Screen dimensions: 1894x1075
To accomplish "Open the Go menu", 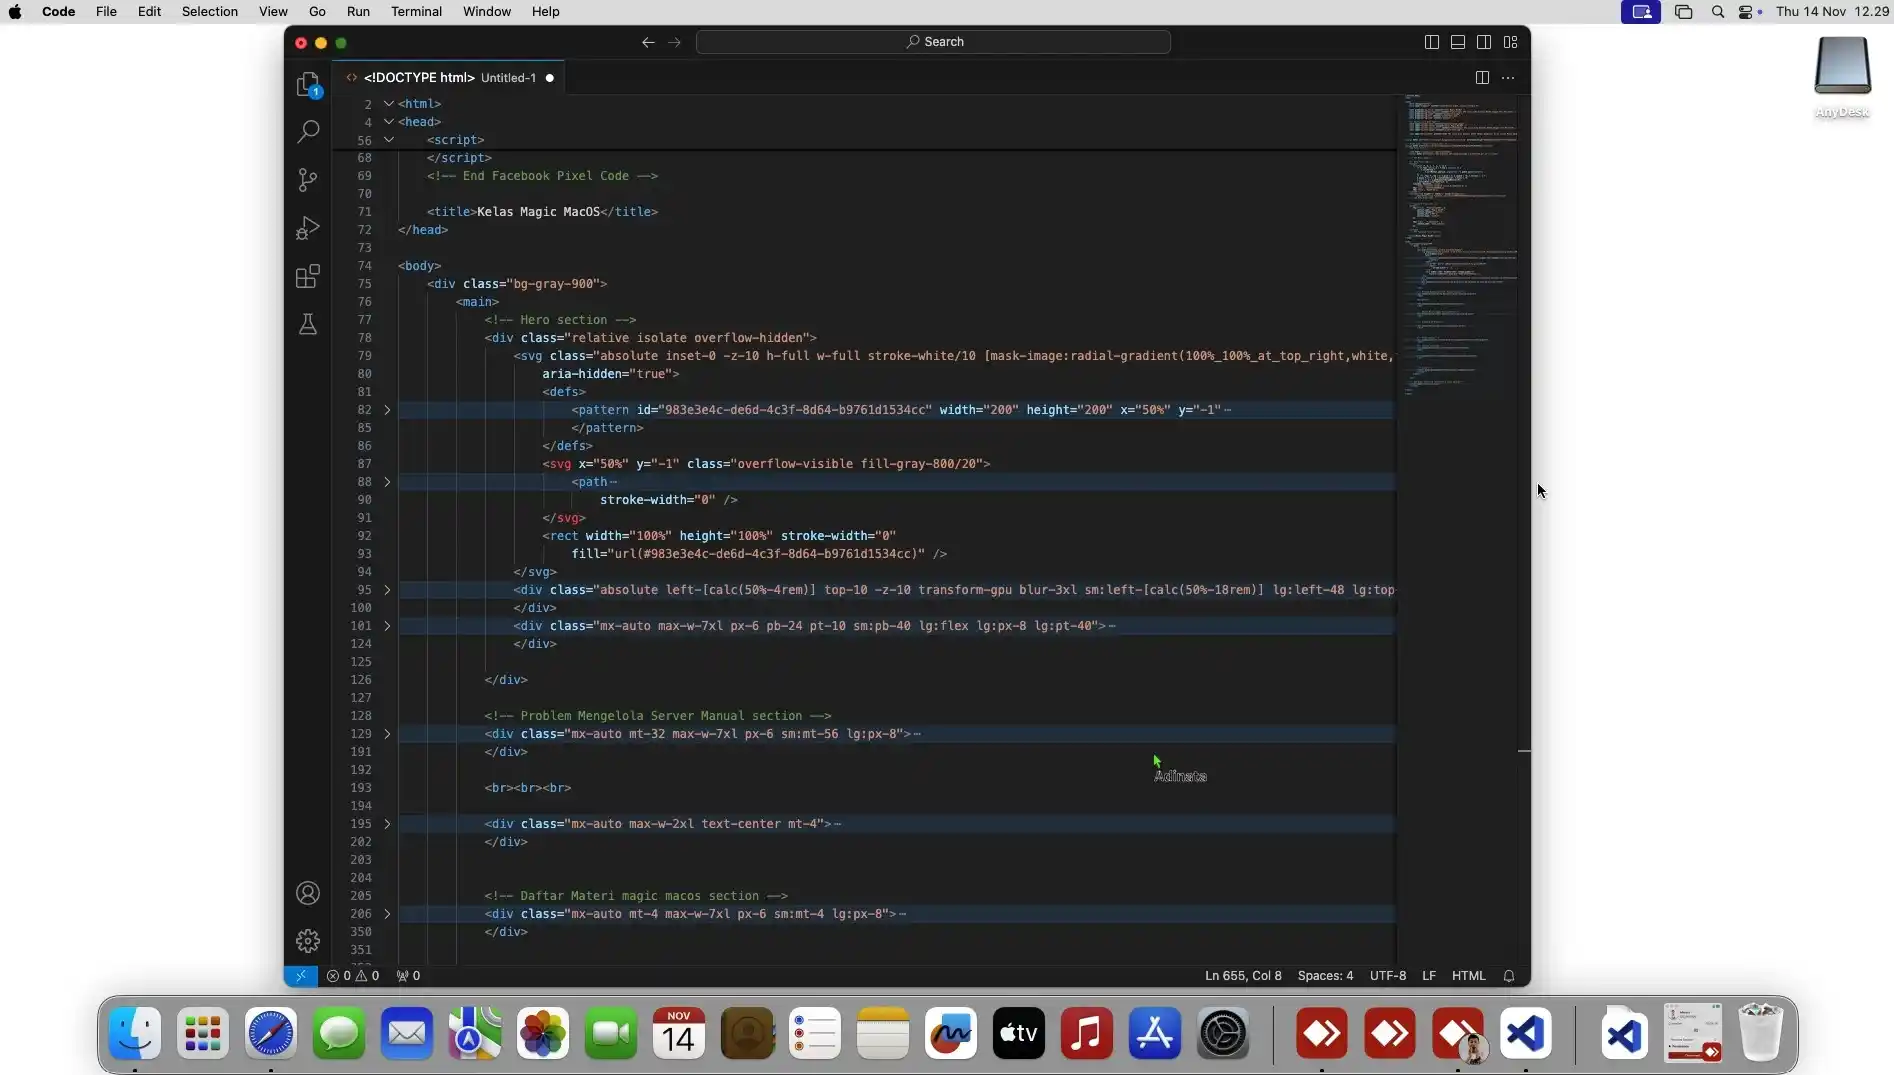I will coord(317,12).
